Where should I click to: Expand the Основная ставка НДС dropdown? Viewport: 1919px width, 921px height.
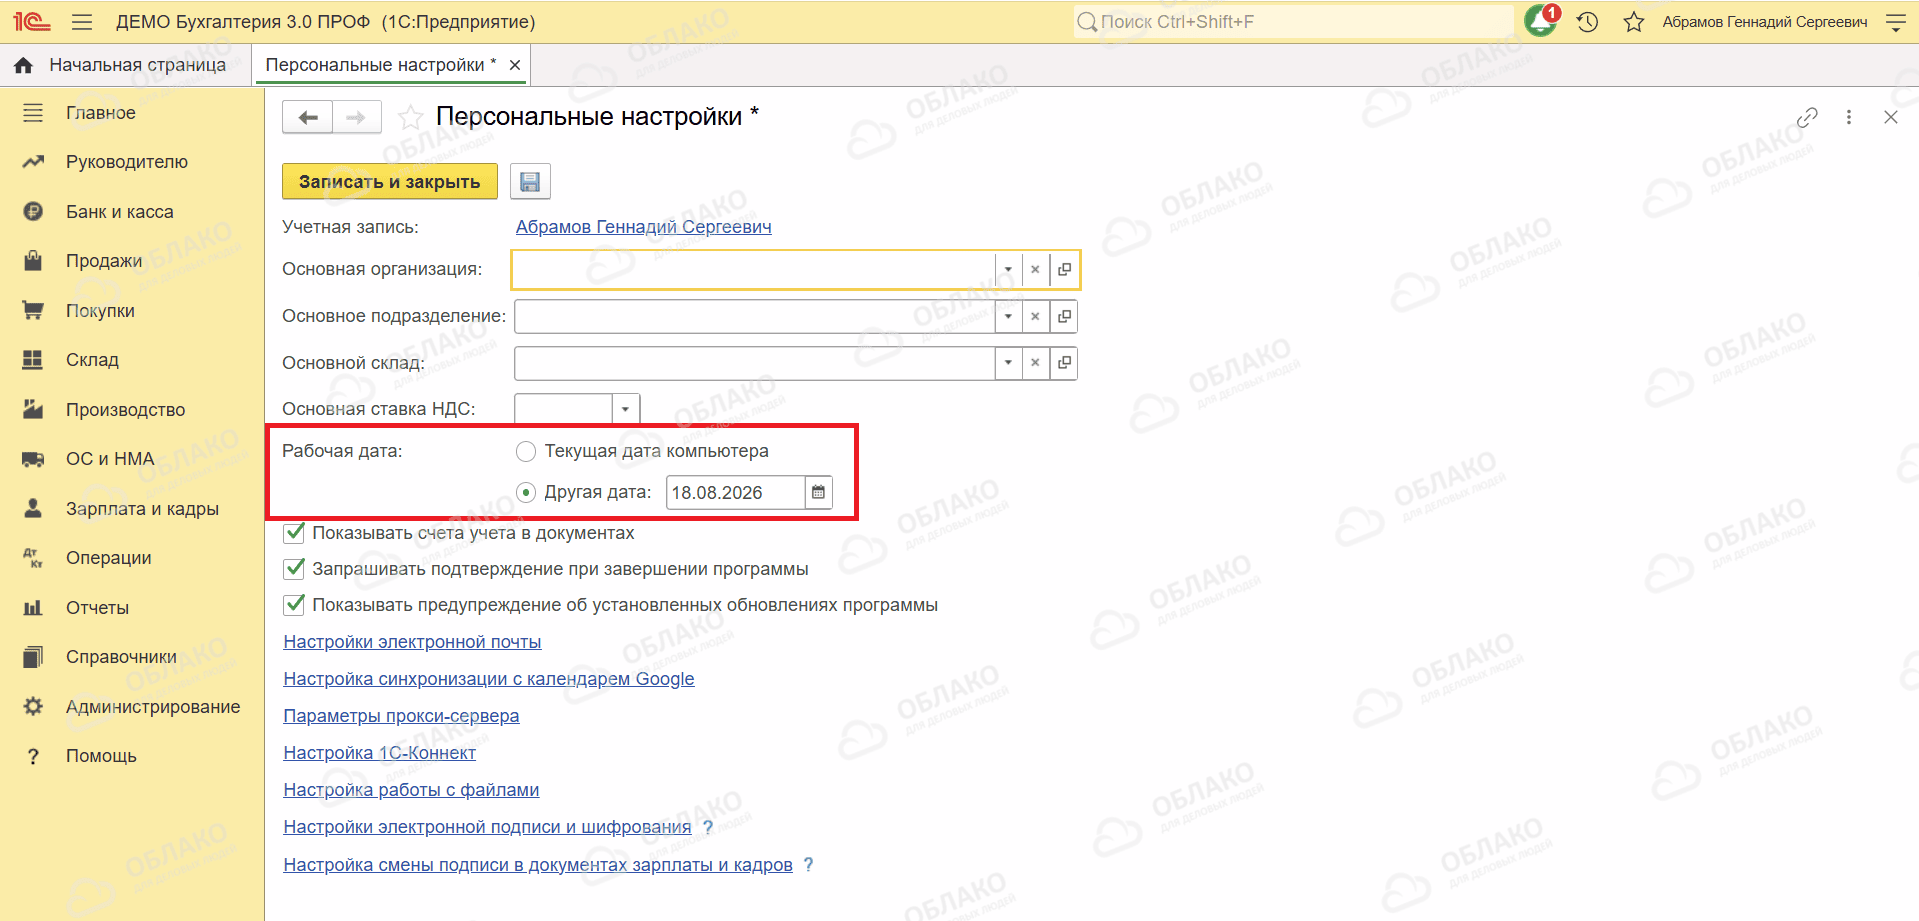pyautogui.click(x=625, y=409)
